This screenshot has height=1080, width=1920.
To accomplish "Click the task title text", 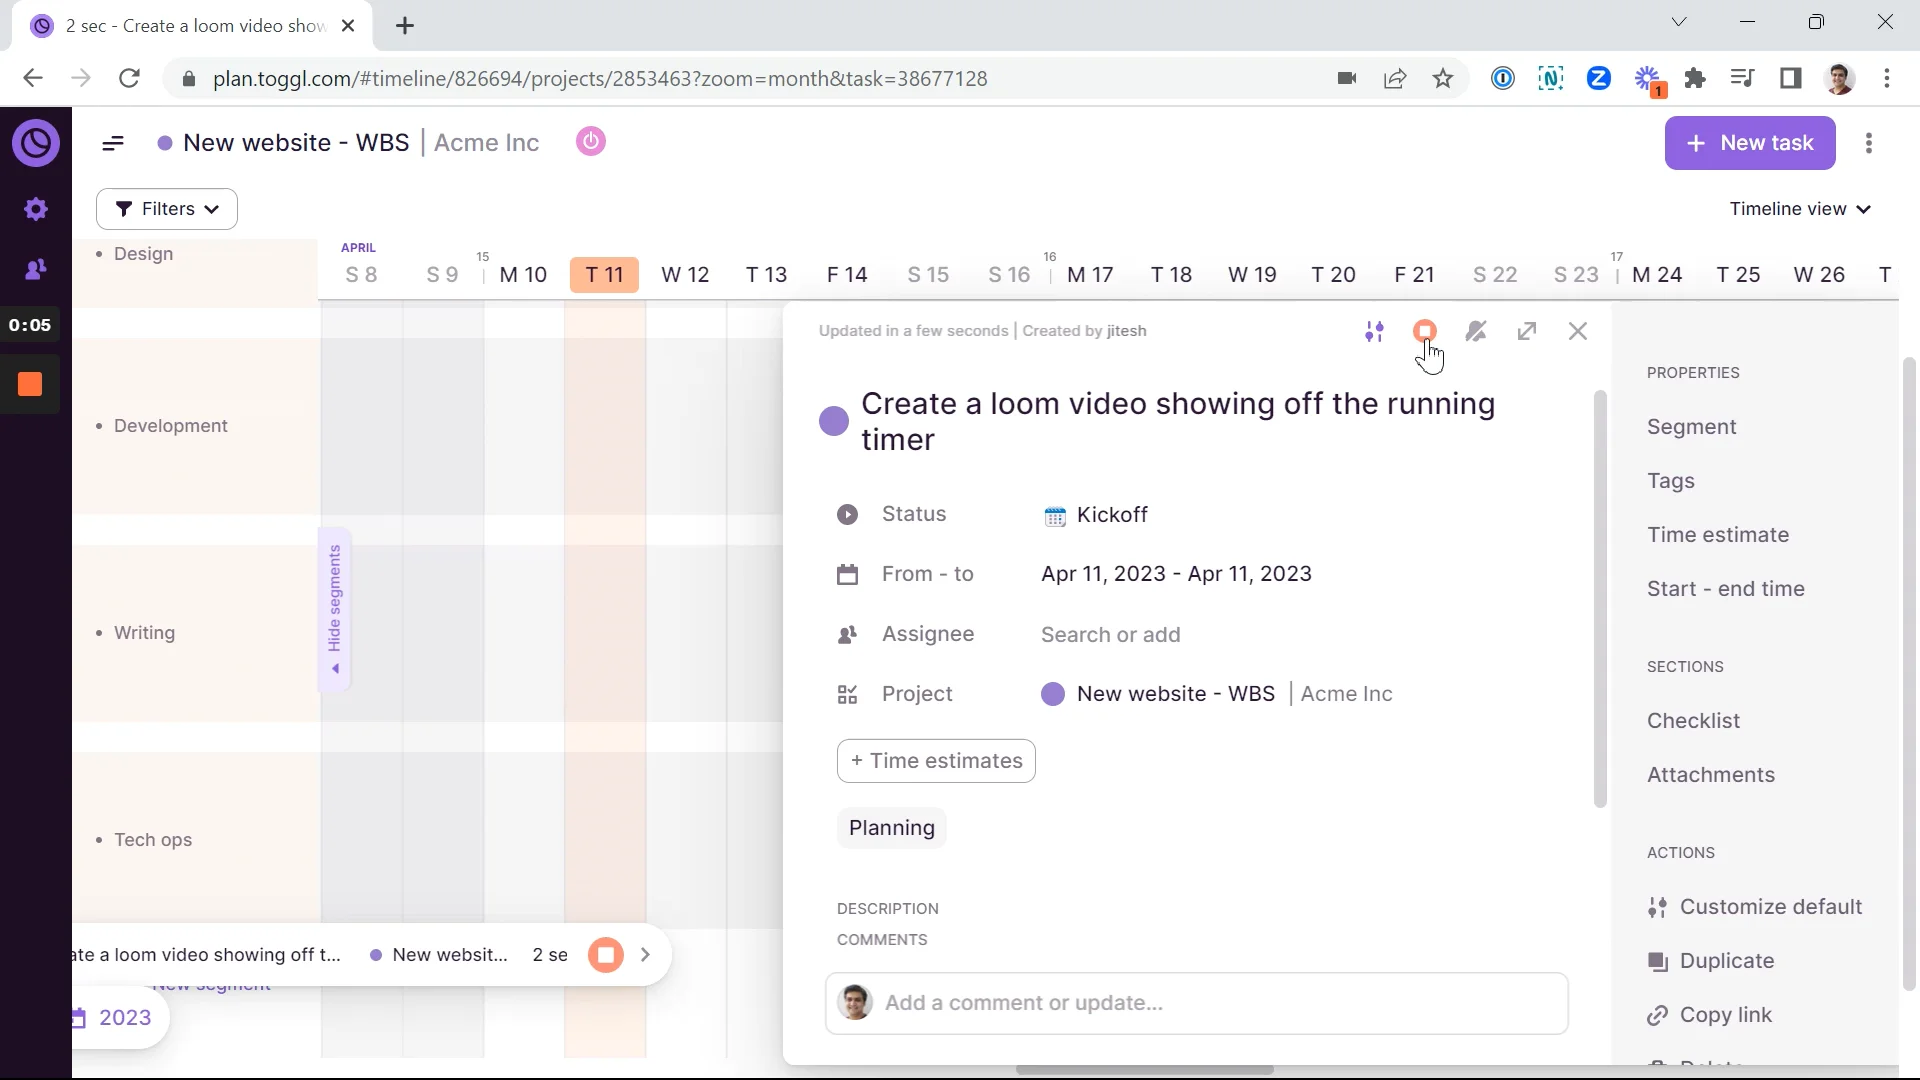I will click(x=1178, y=421).
